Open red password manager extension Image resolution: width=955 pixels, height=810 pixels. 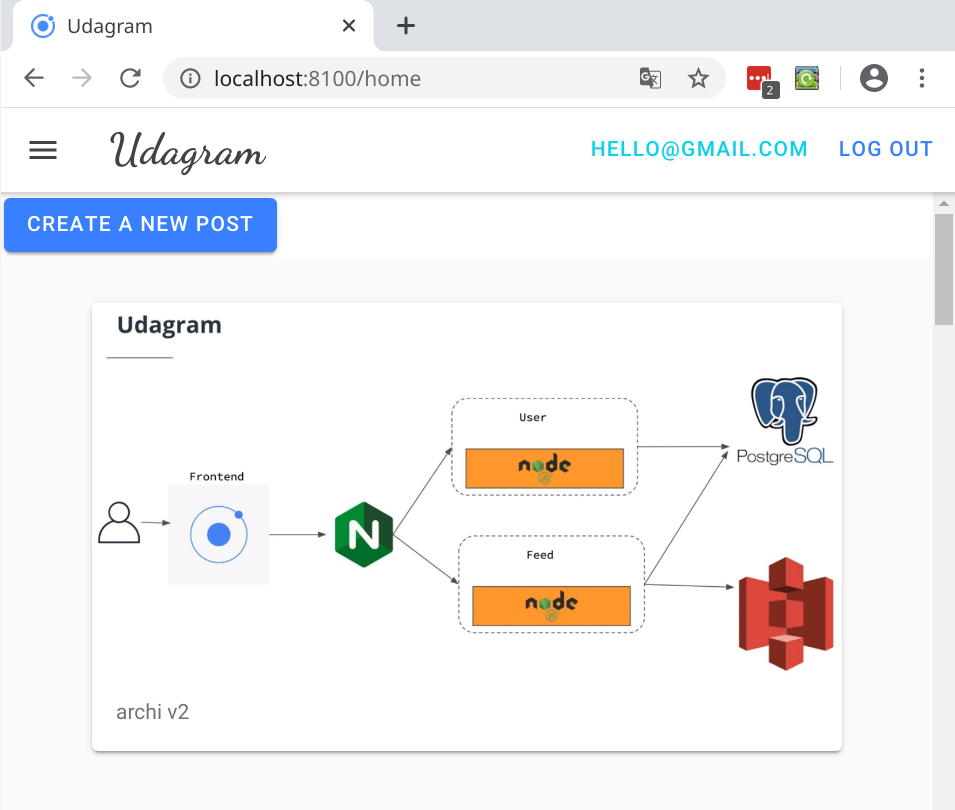click(x=761, y=80)
